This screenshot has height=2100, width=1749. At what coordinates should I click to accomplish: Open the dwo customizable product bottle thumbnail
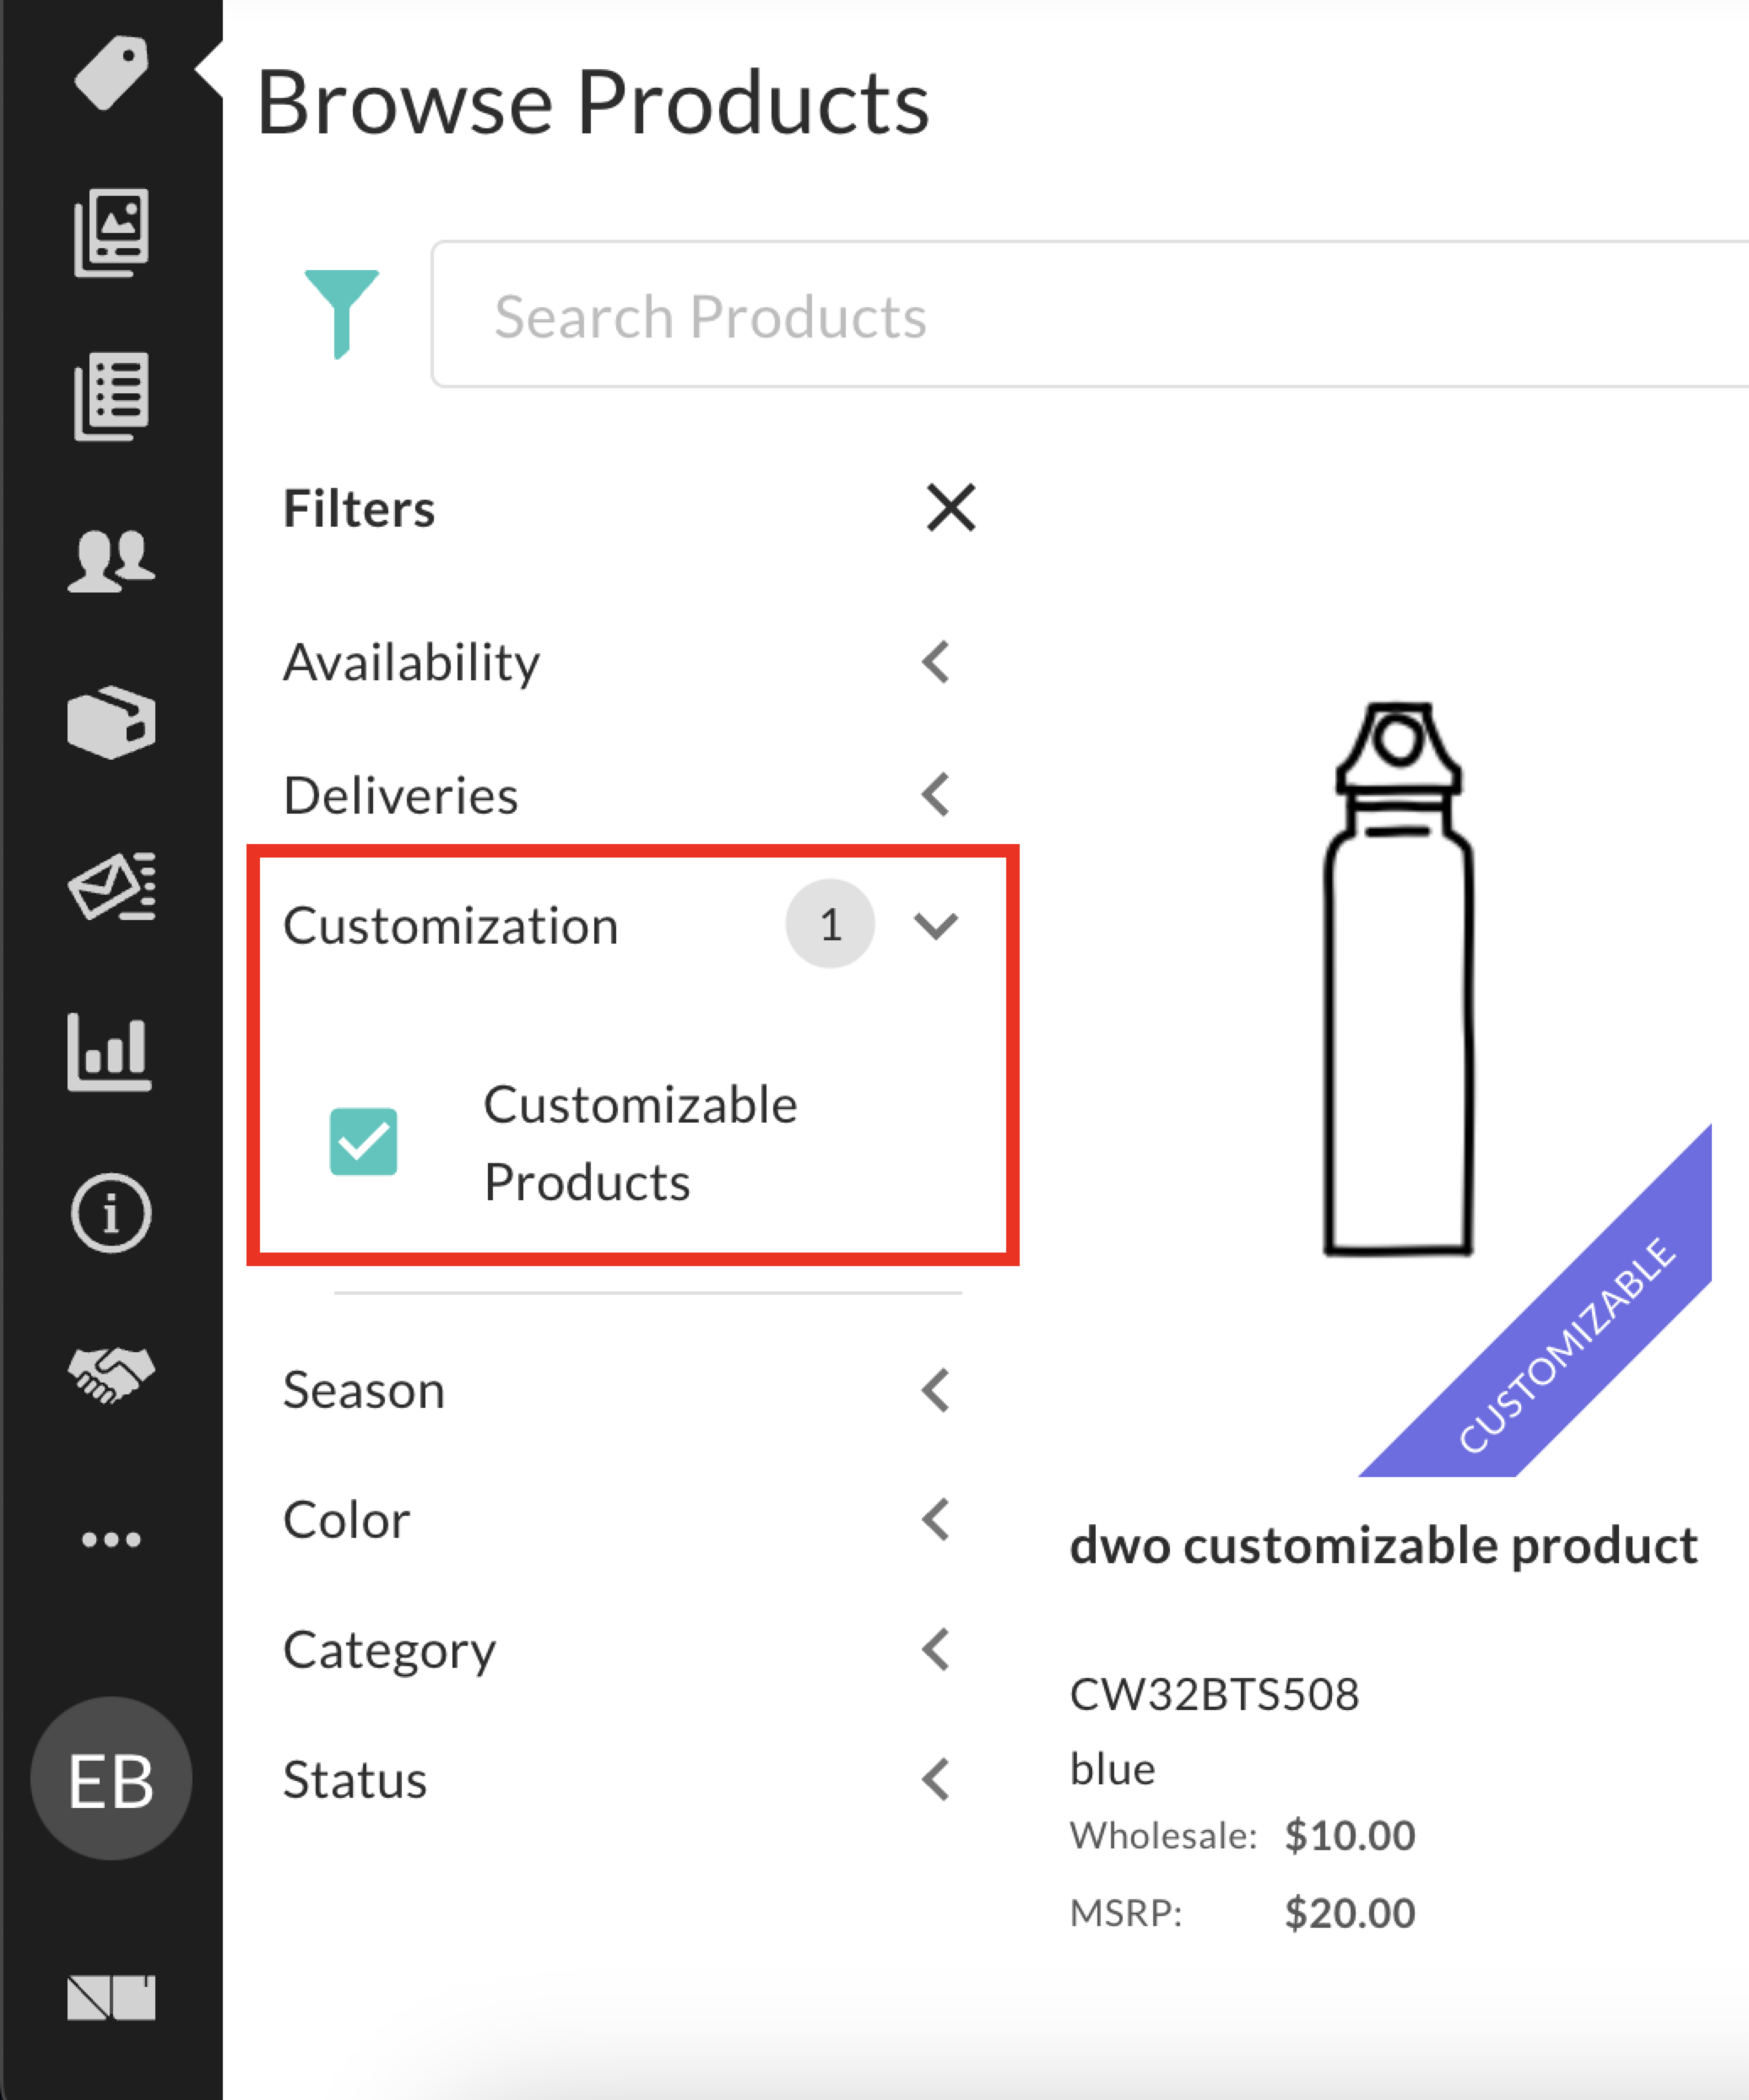1398,978
